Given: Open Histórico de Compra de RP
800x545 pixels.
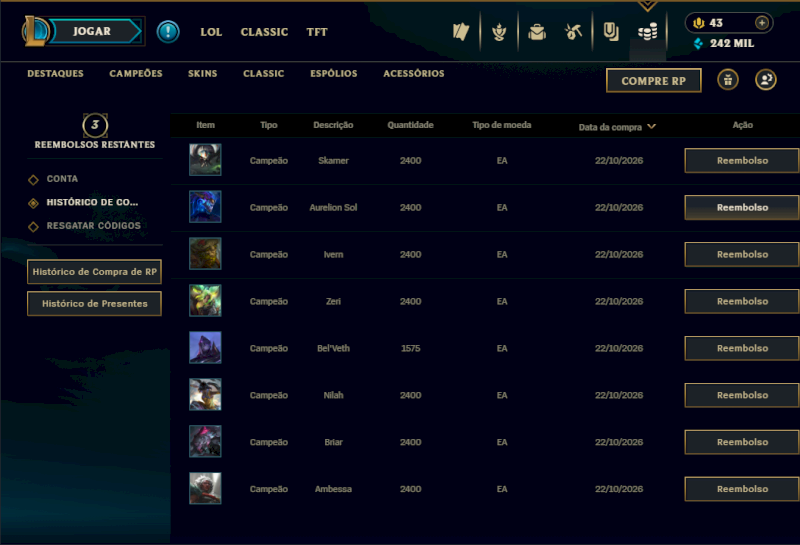Looking at the screenshot, I should click(x=94, y=272).
